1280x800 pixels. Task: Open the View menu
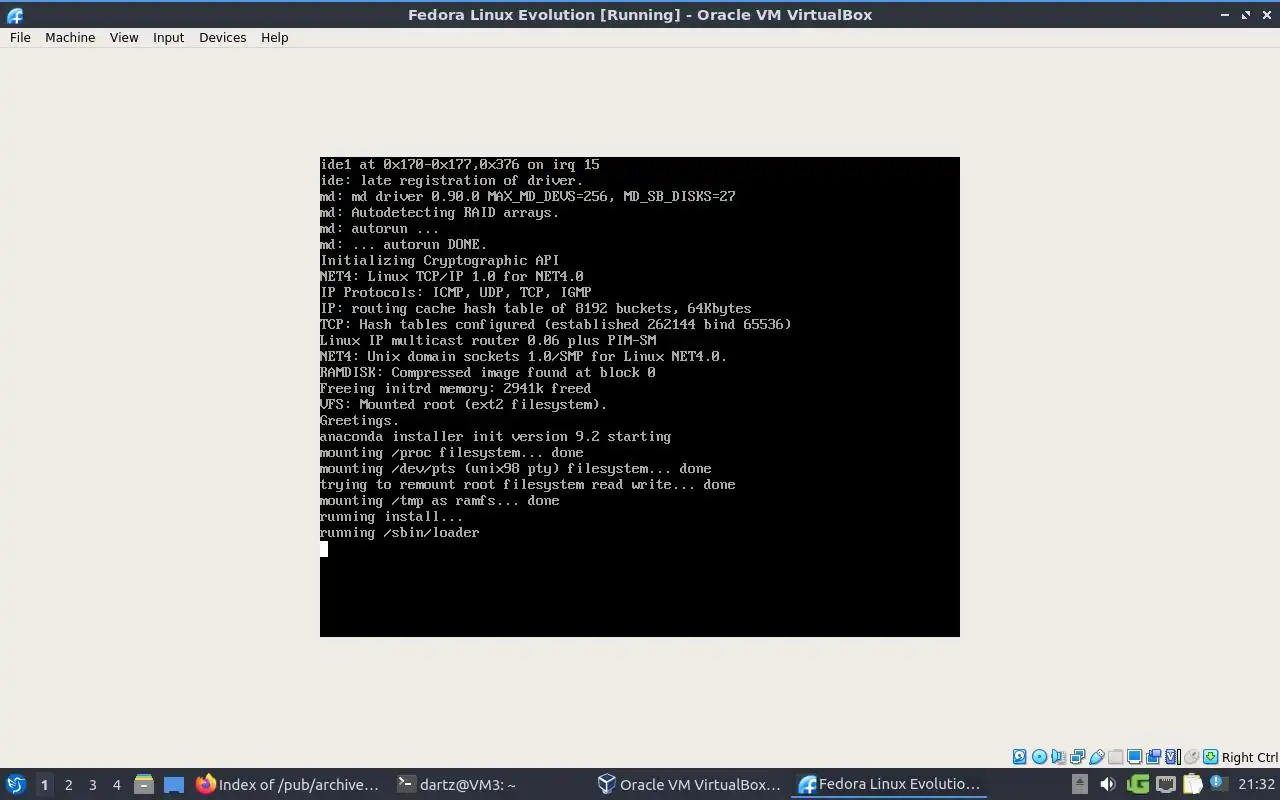pyautogui.click(x=124, y=37)
